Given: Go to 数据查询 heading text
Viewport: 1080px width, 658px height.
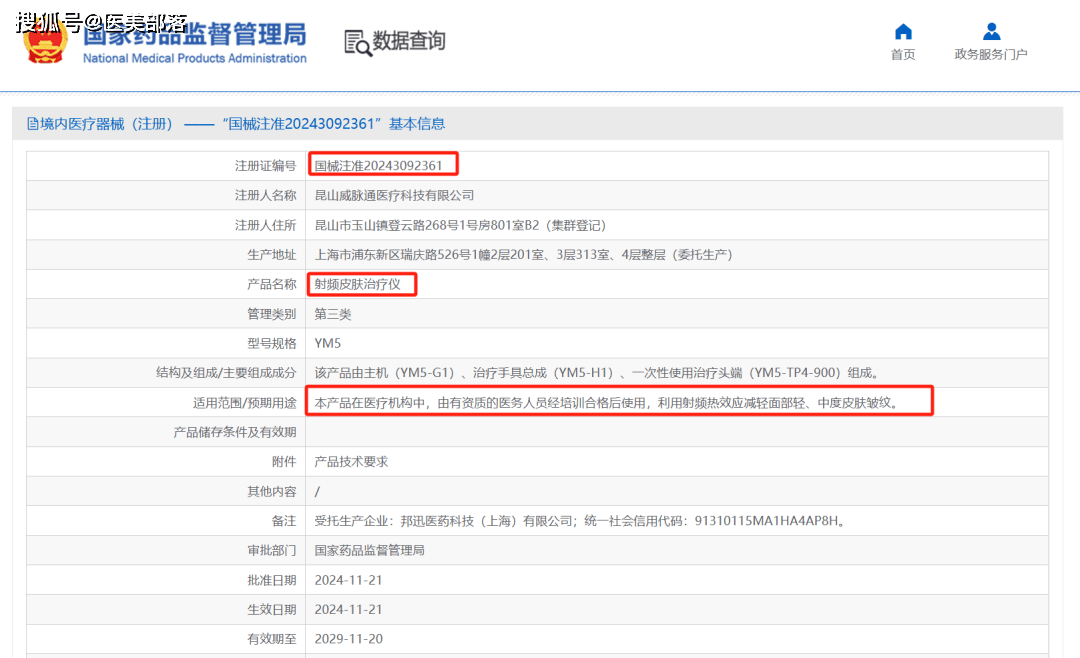Looking at the screenshot, I should coord(409,41).
